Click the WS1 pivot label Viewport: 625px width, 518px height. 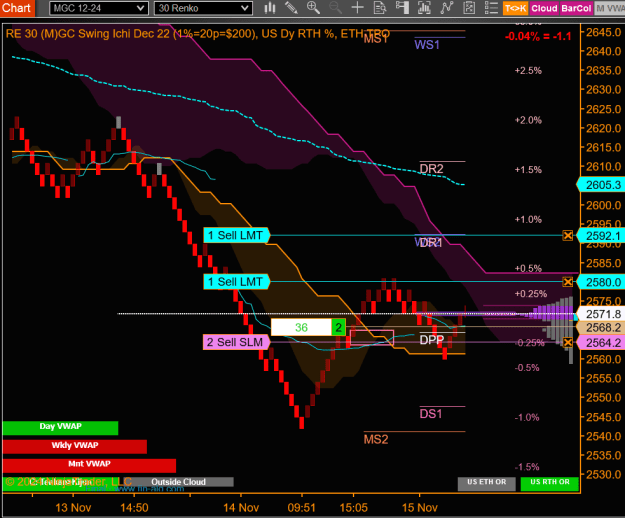pyautogui.click(x=427, y=45)
